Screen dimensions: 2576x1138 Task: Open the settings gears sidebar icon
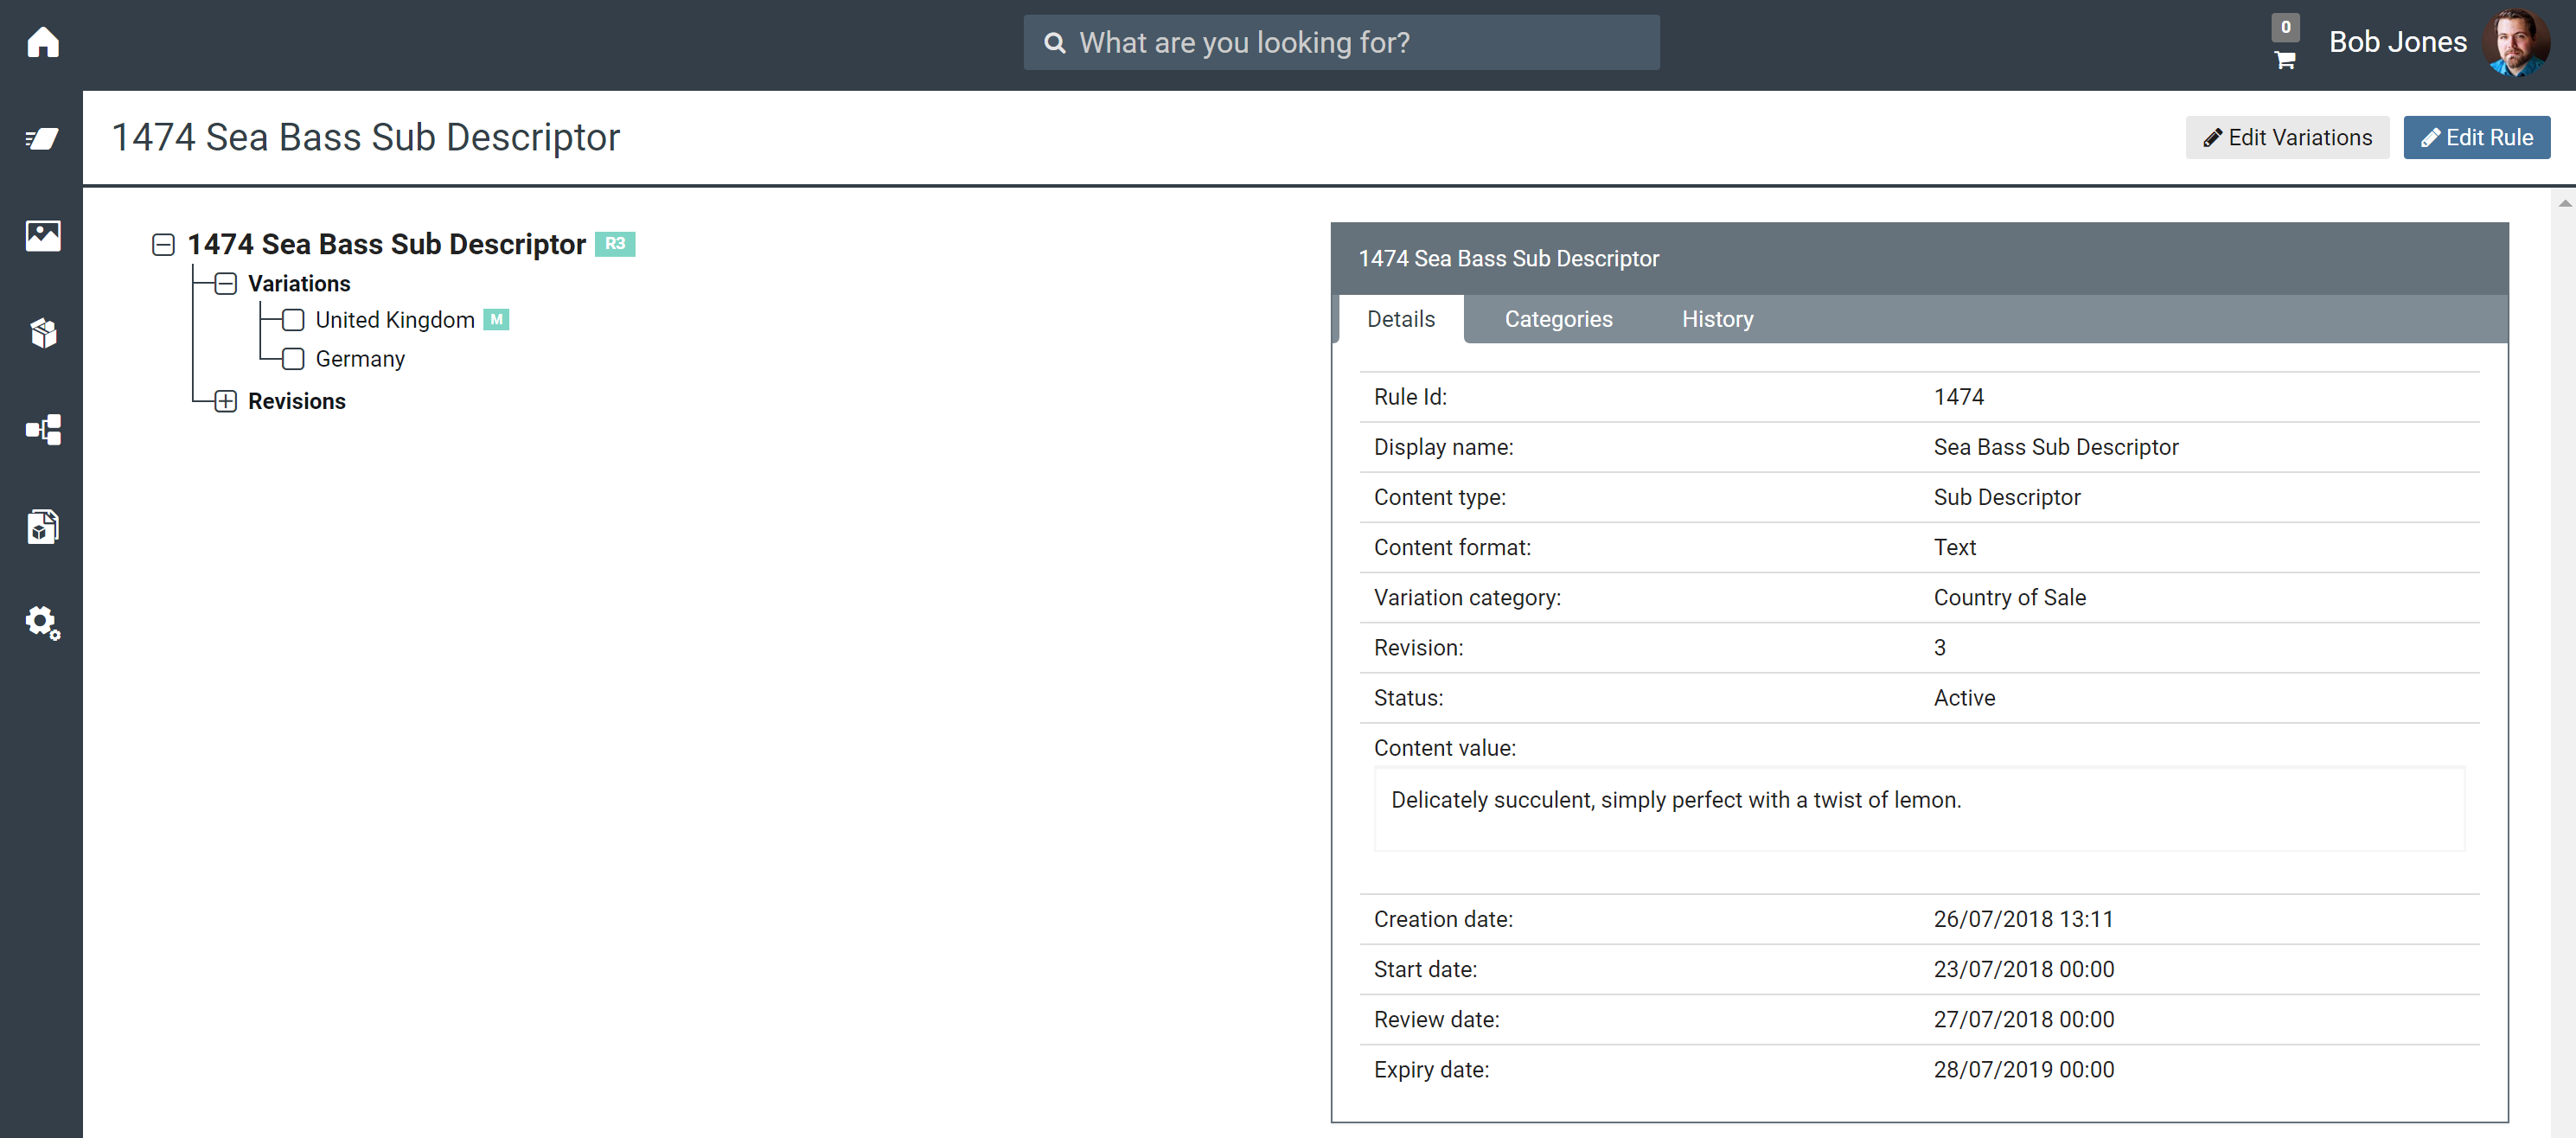(42, 622)
